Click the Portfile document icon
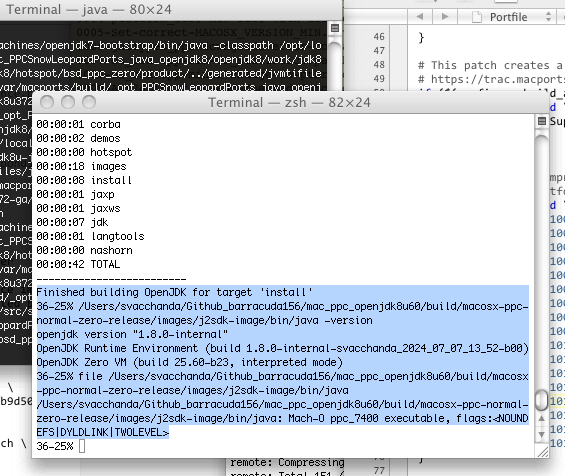 [x=477, y=17]
